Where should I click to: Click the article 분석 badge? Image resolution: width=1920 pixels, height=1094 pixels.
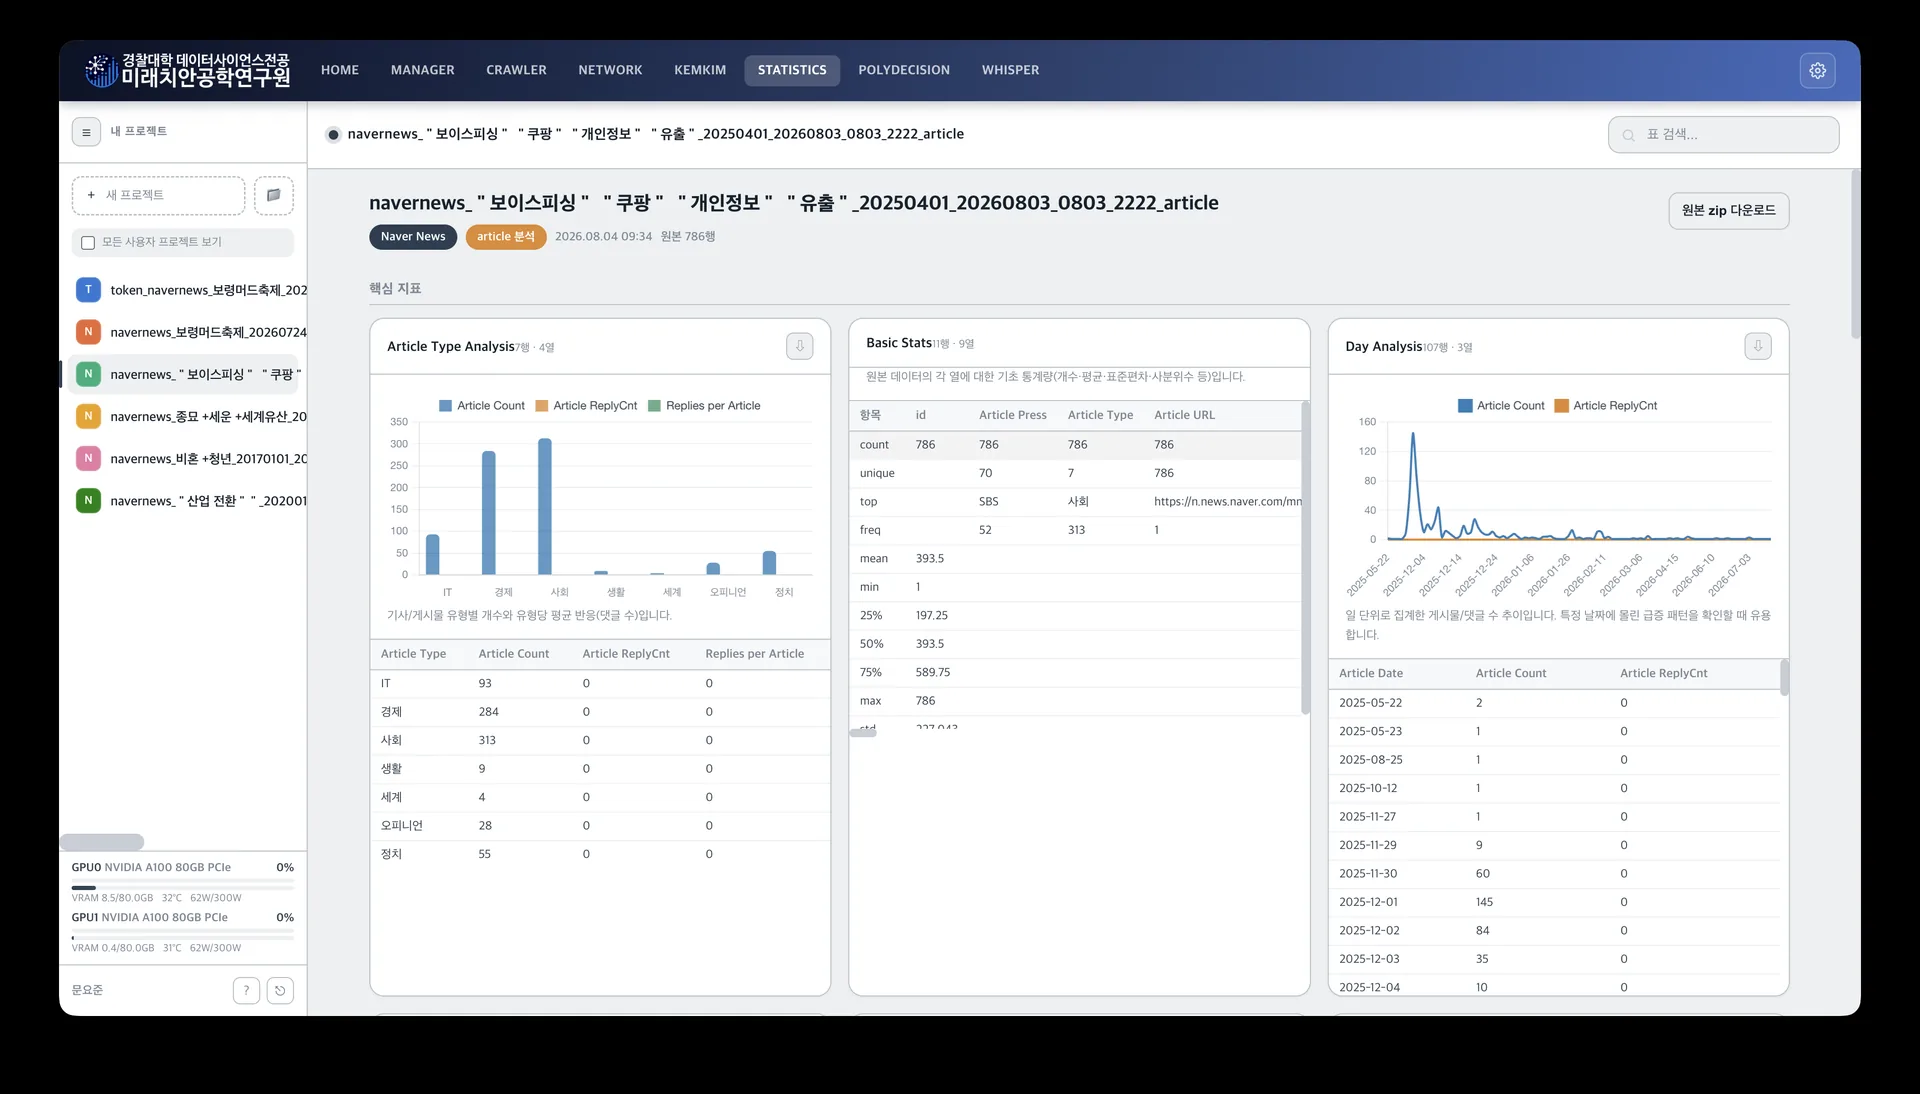tap(505, 237)
